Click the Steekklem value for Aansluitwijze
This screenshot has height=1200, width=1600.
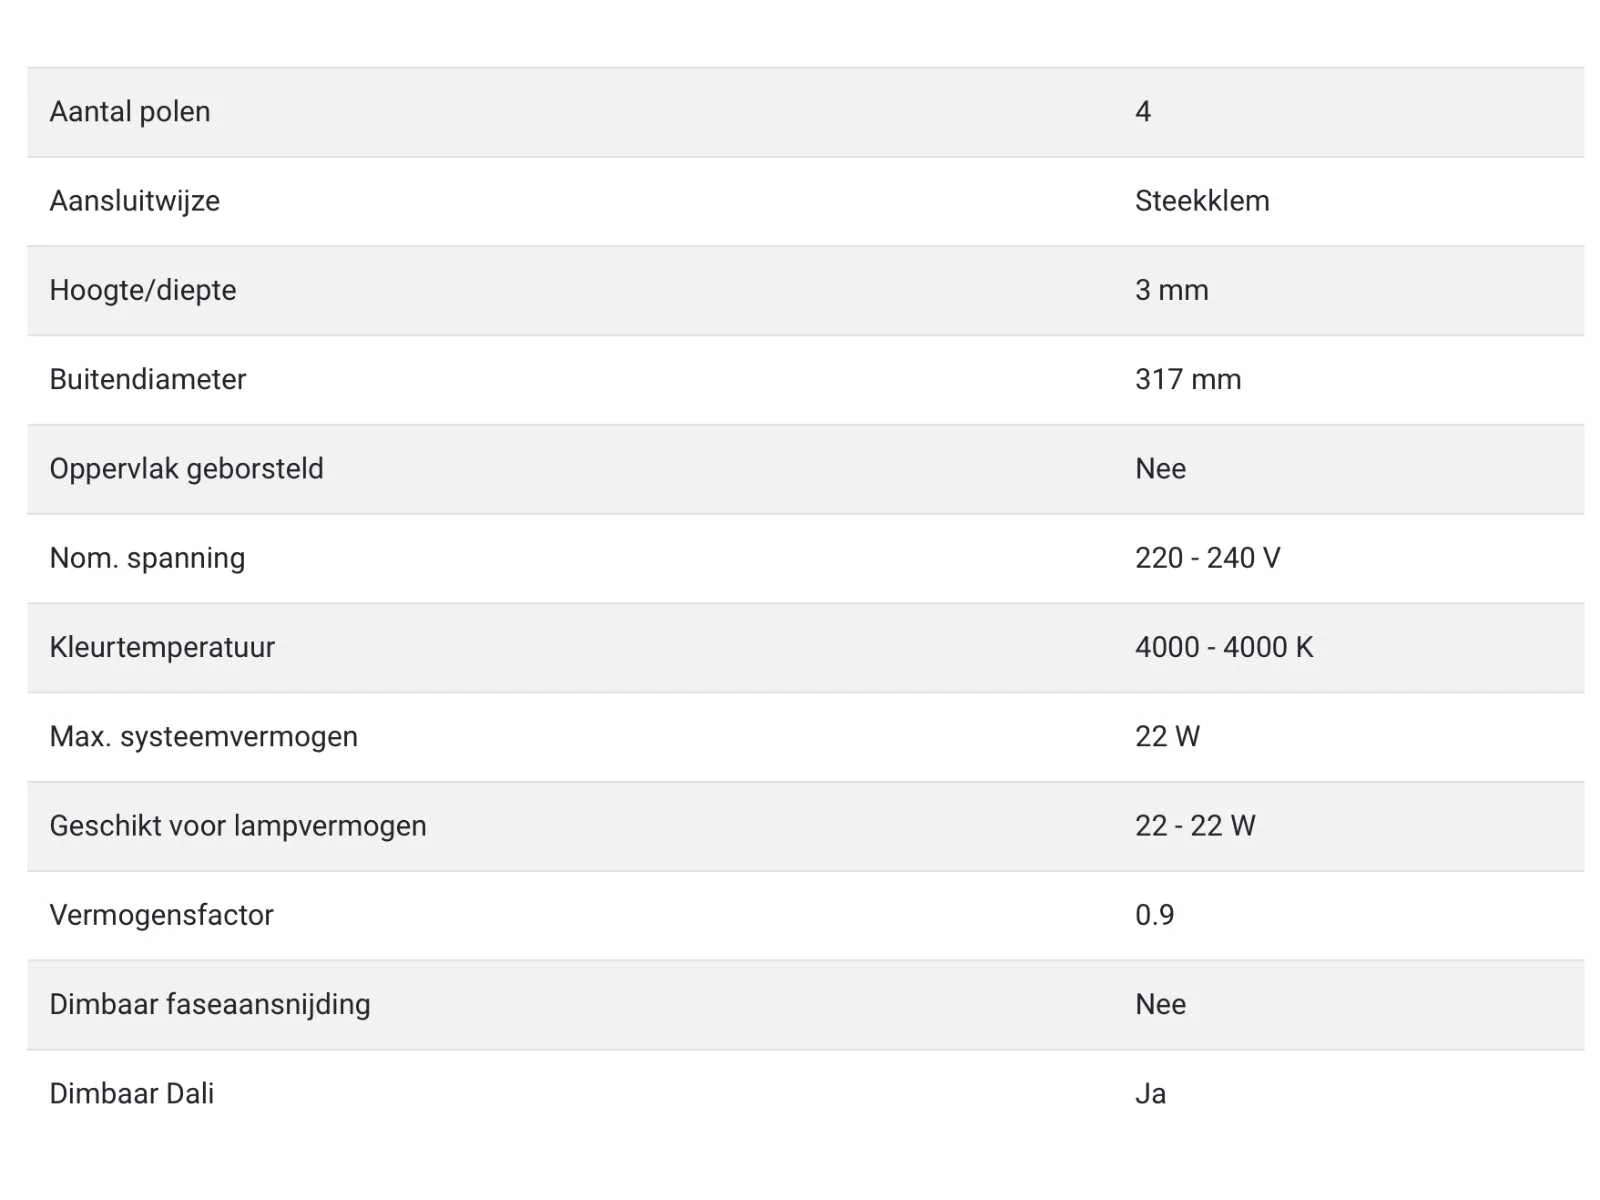tap(1201, 200)
